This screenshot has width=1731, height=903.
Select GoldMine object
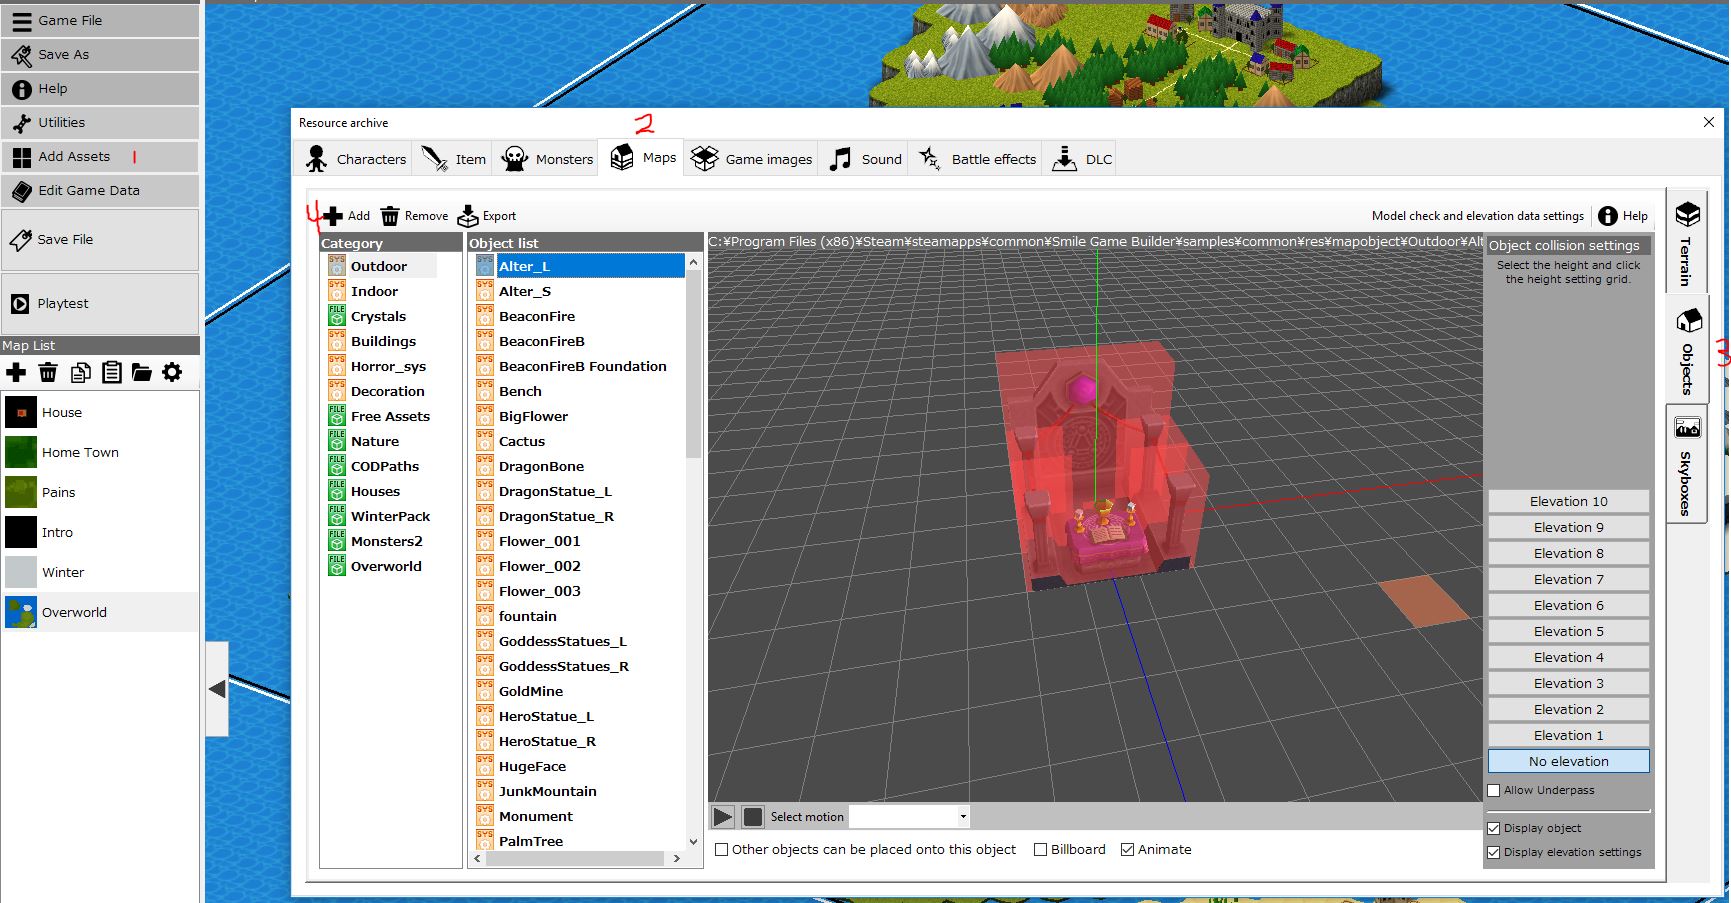pyautogui.click(x=578, y=691)
